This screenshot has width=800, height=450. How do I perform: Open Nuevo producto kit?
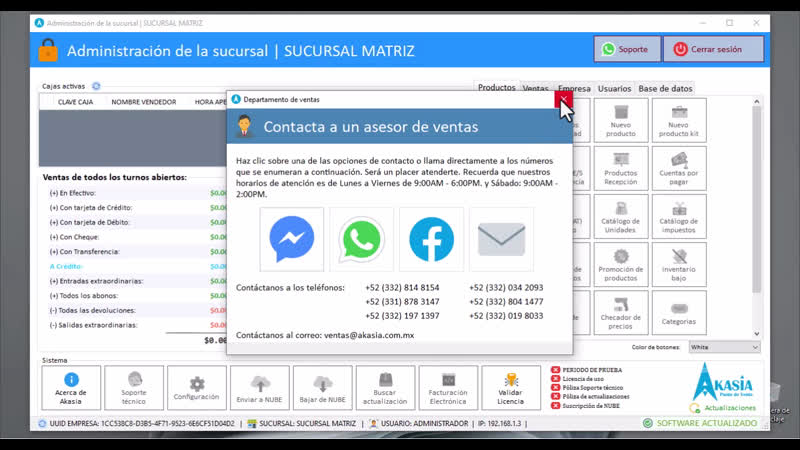(679, 120)
